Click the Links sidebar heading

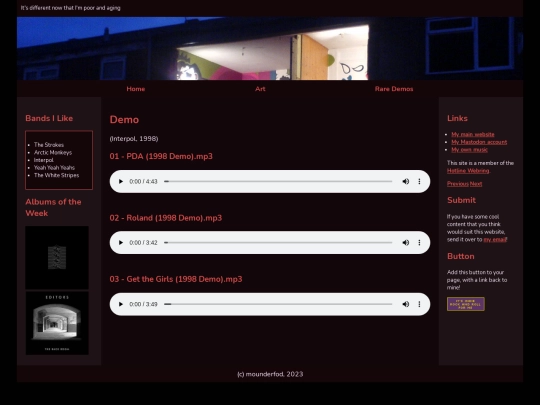457,118
